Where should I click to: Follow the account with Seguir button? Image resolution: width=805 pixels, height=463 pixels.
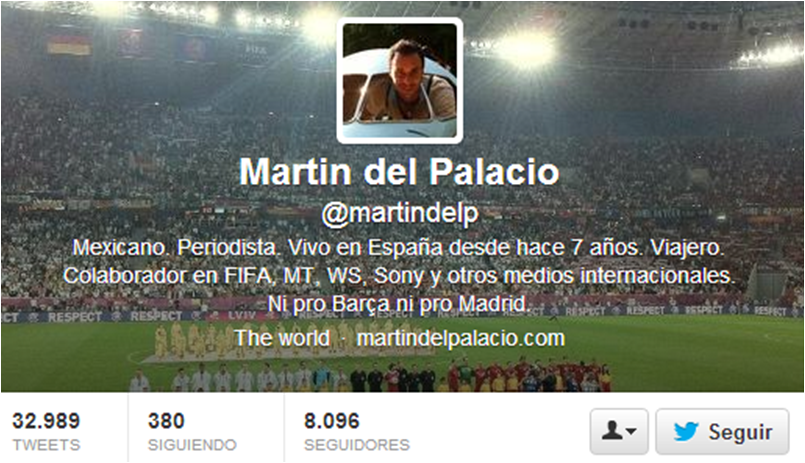tap(722, 432)
